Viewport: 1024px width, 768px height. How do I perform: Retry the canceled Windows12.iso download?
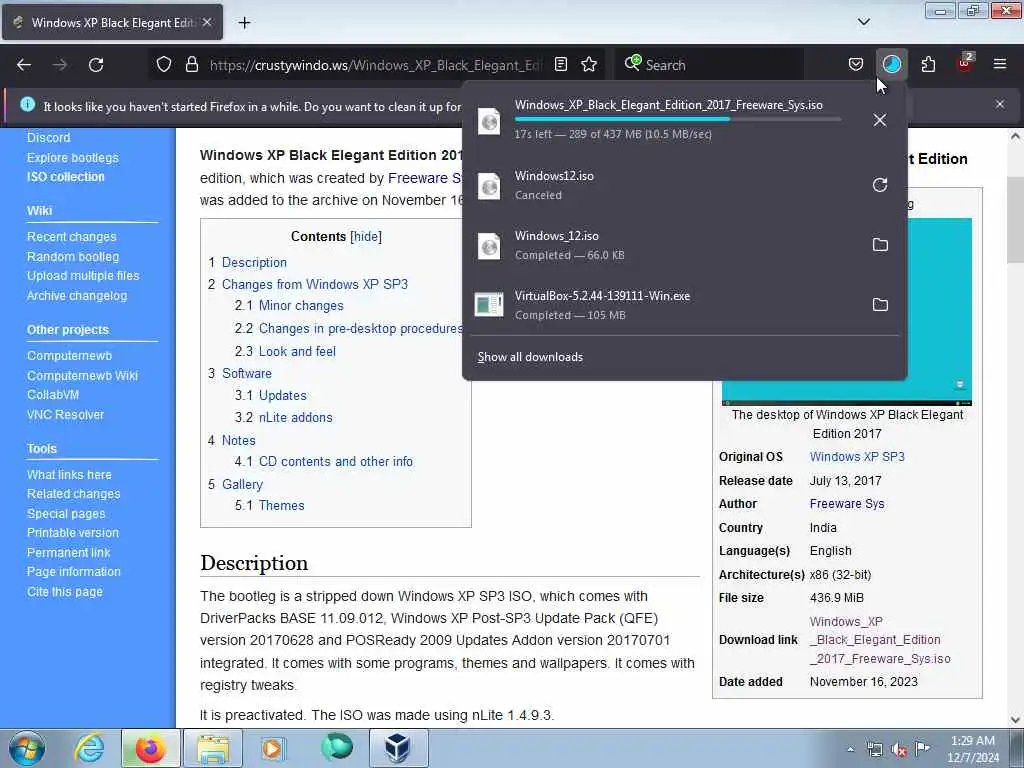[x=880, y=185]
